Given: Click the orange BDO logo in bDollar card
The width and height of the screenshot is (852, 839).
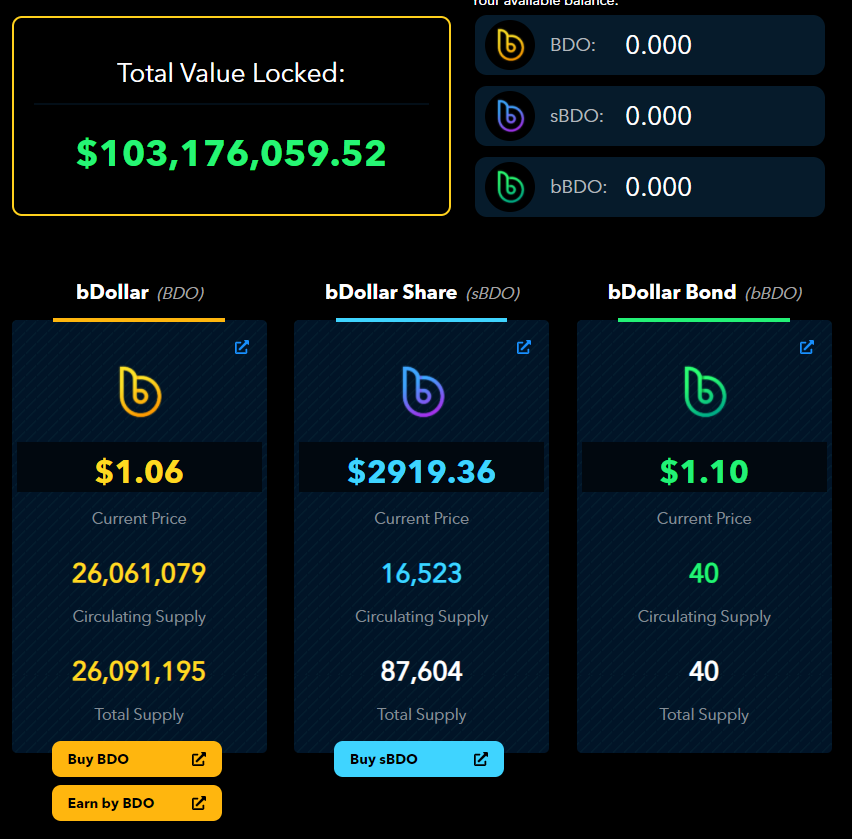Looking at the screenshot, I should [140, 392].
